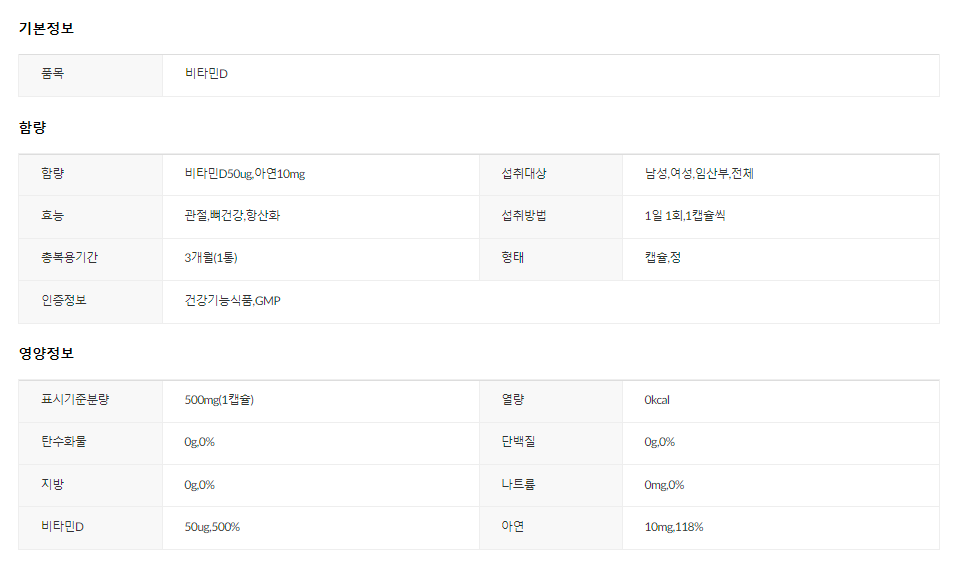Click the 기본정보 section heading
This screenshot has height=575, width=956.
(46, 28)
